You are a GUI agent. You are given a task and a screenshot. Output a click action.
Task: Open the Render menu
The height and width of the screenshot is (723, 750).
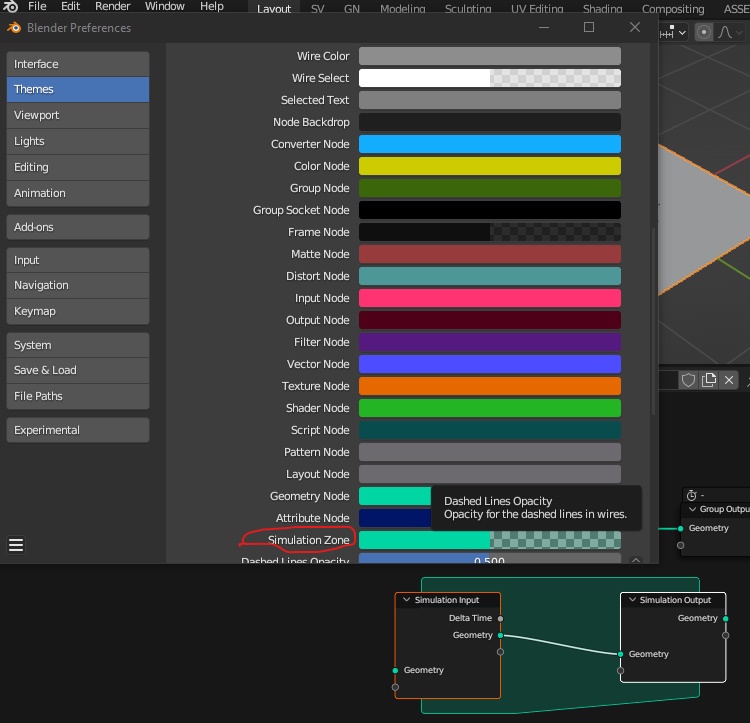[x=112, y=6]
